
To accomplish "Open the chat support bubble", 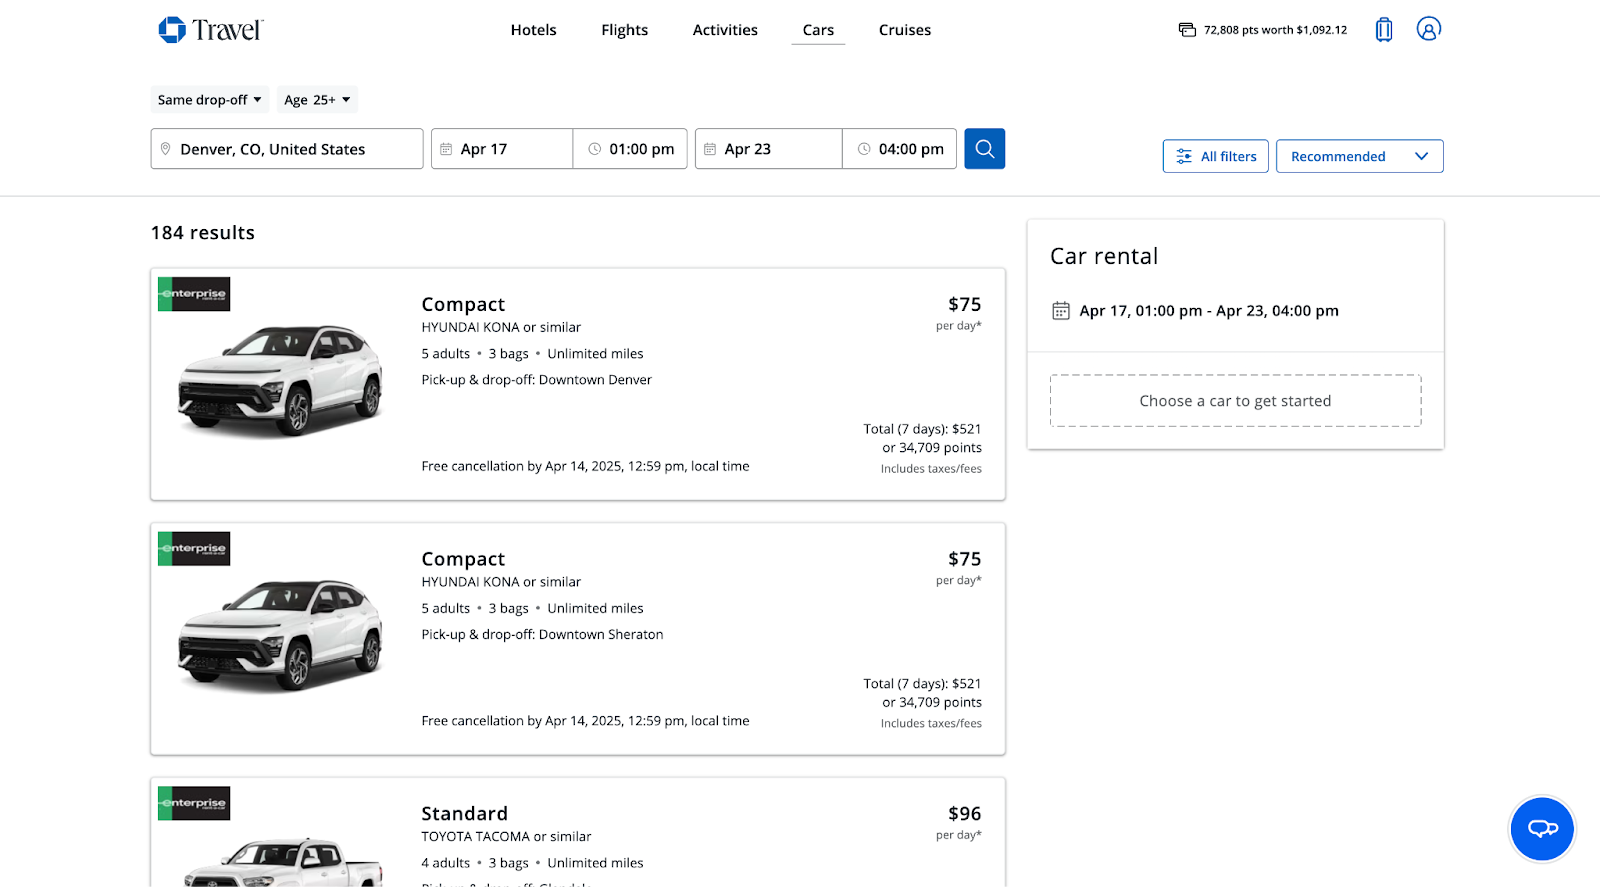I will point(1542,828).
